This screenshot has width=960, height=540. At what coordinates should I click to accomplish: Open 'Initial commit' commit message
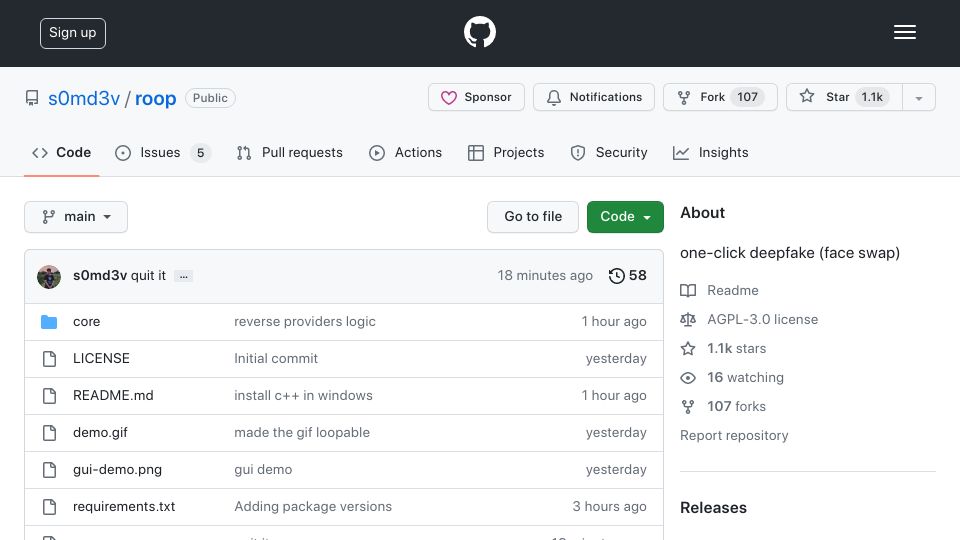[276, 358]
